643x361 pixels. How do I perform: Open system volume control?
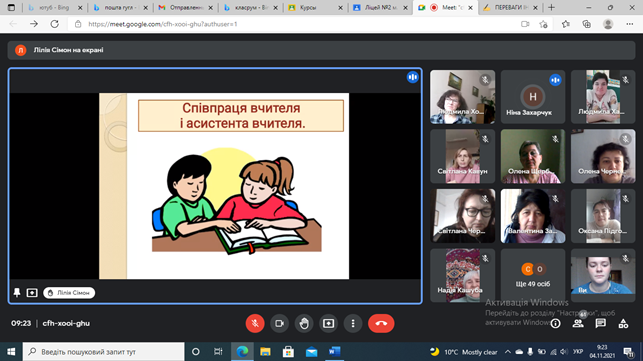pos(564,352)
